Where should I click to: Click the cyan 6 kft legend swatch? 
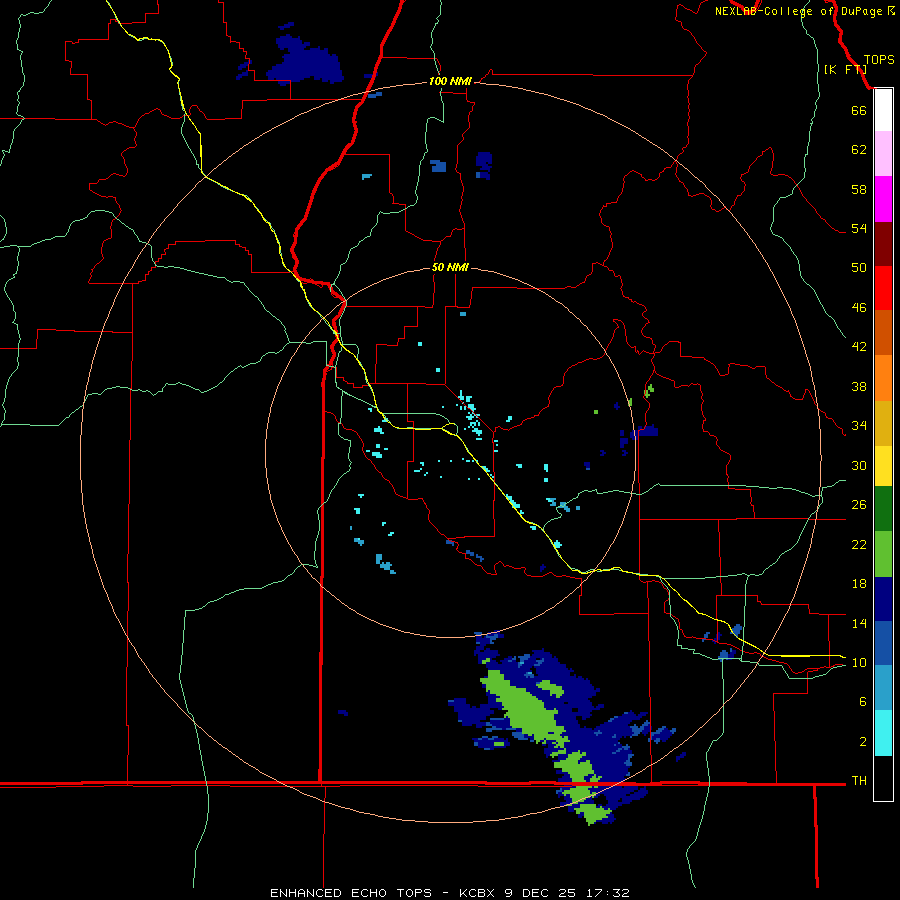[883, 733]
